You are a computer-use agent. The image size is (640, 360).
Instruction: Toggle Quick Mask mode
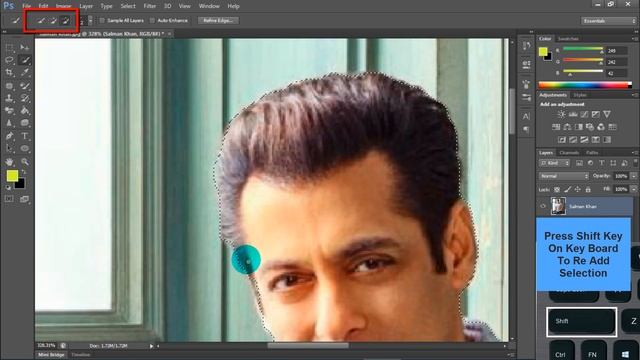[9, 199]
